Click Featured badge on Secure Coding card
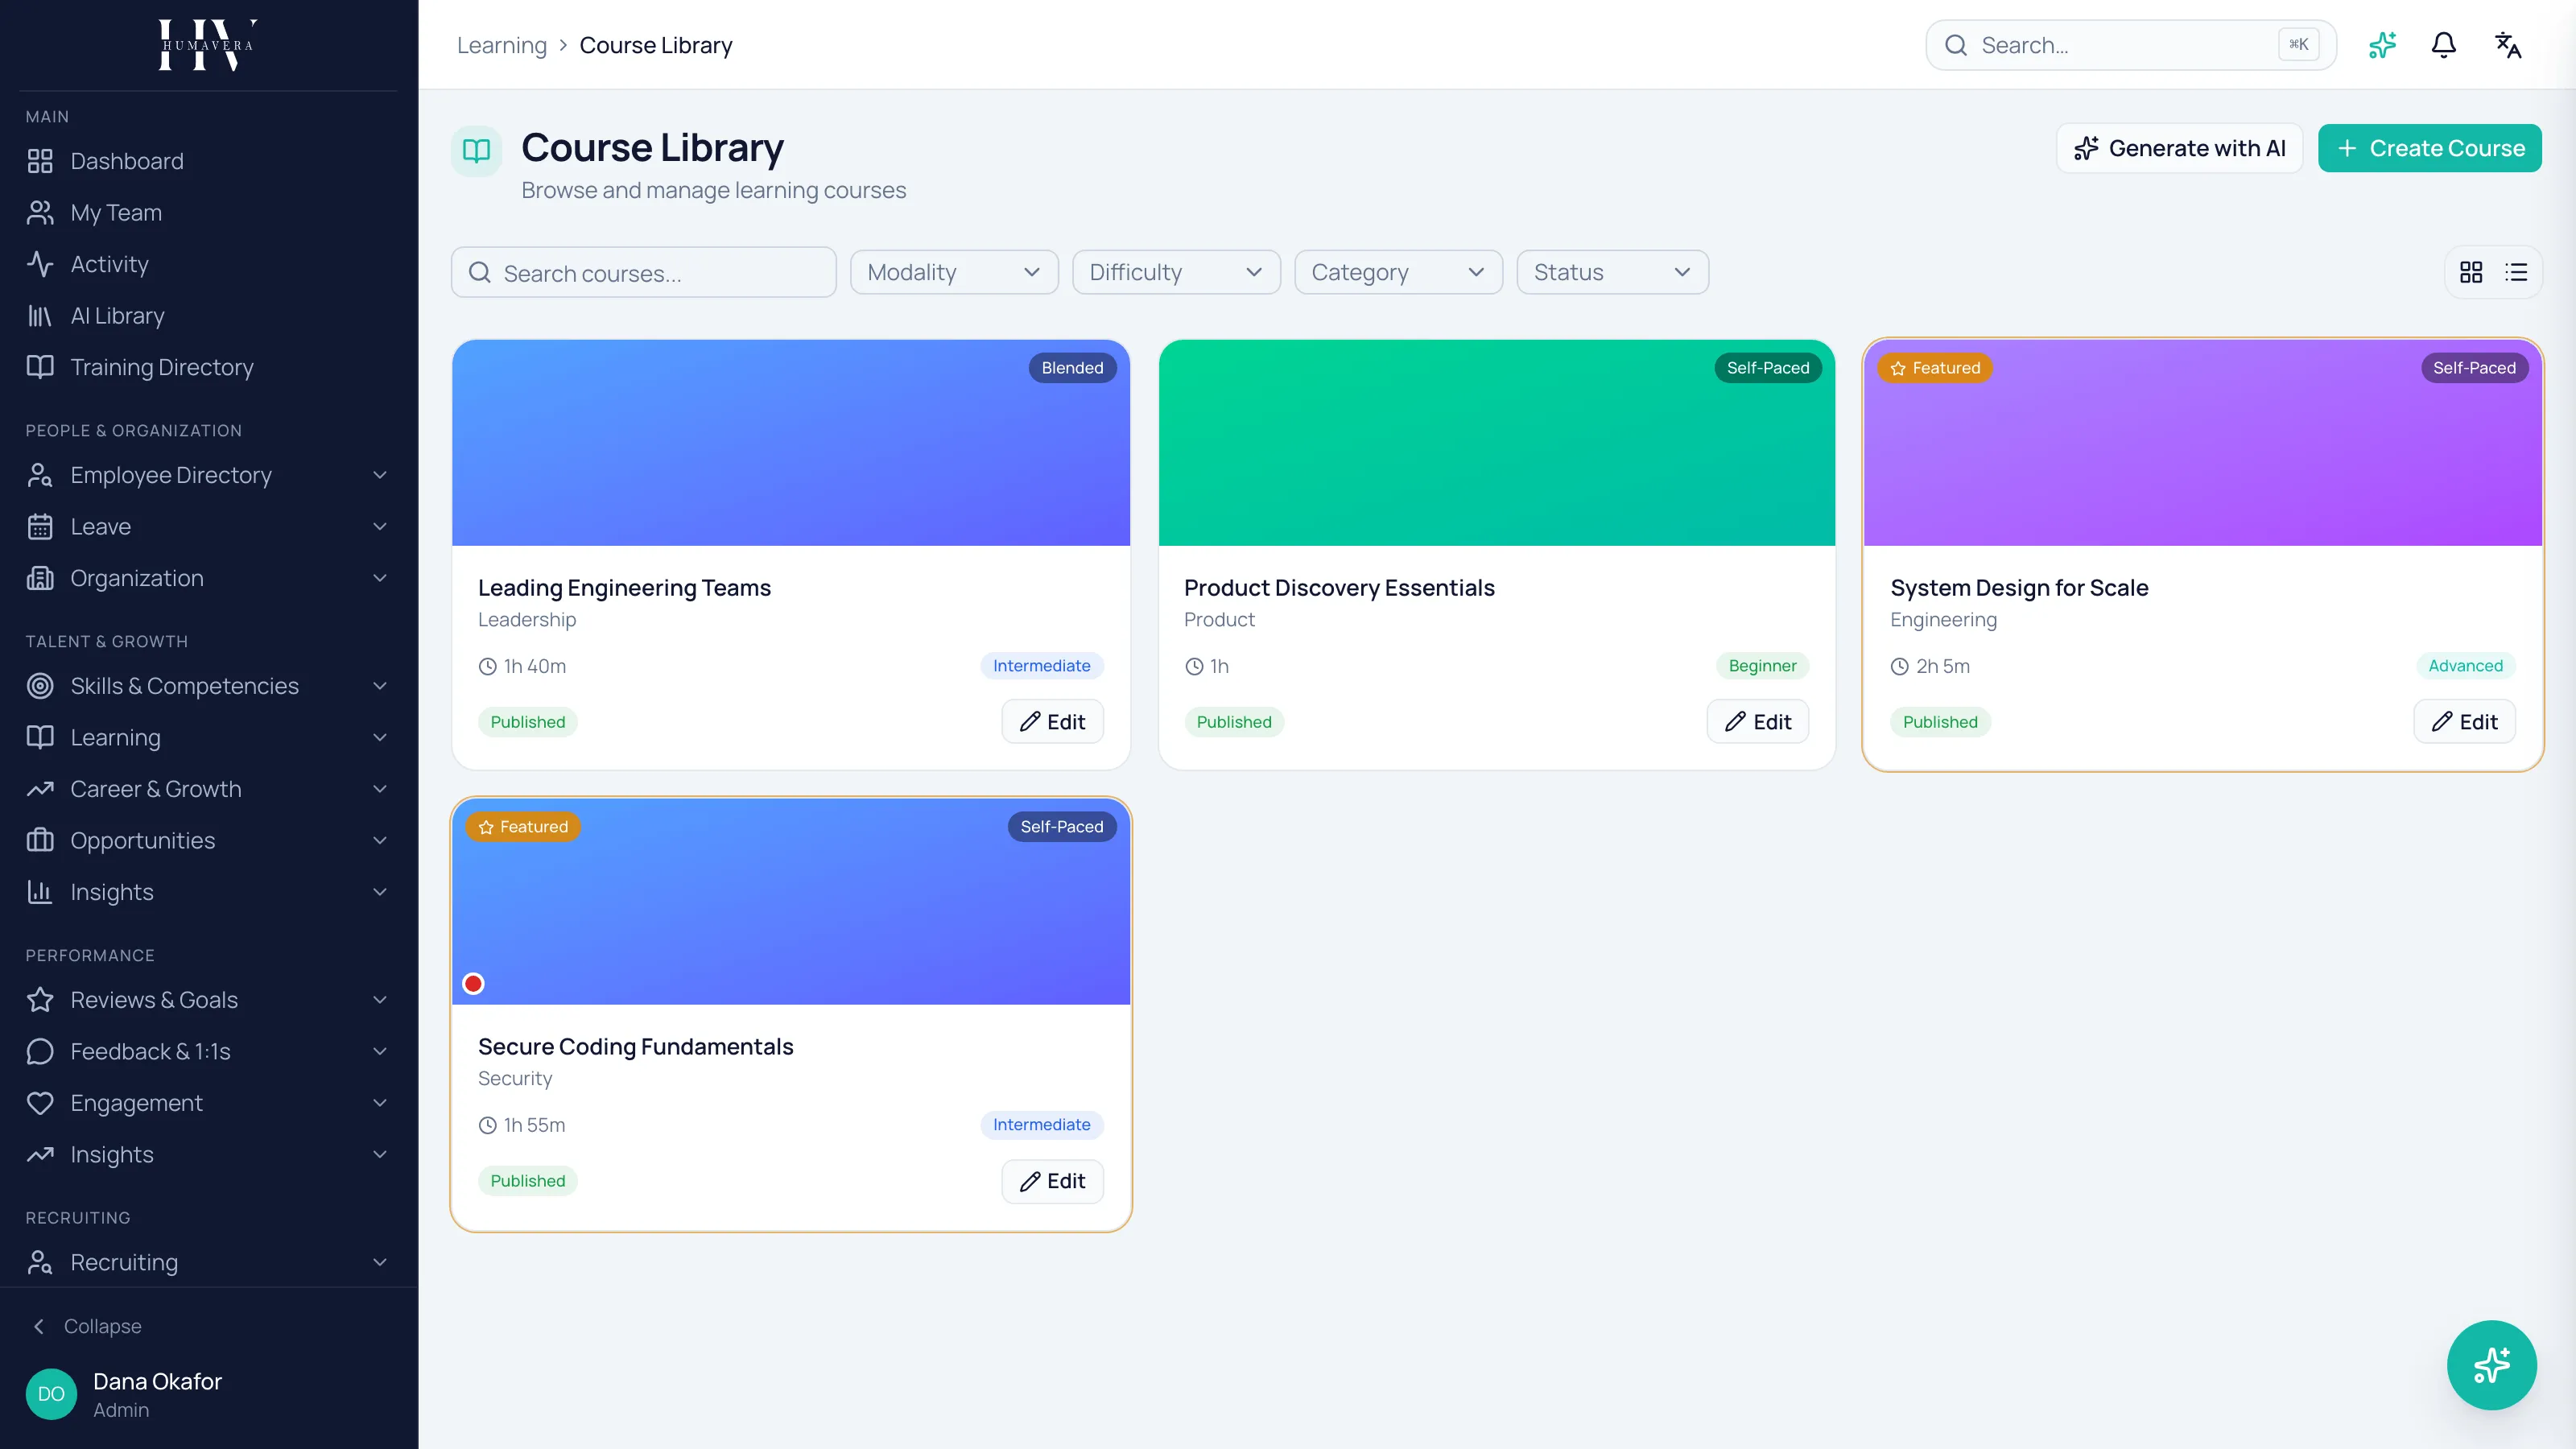 [523, 827]
